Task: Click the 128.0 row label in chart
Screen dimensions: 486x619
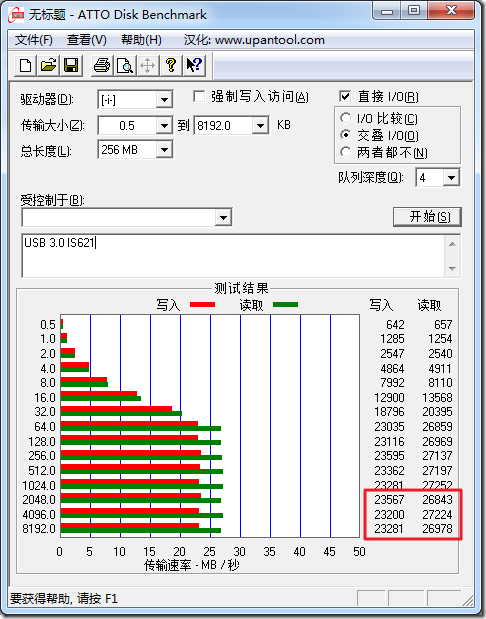Action: (x=42, y=441)
